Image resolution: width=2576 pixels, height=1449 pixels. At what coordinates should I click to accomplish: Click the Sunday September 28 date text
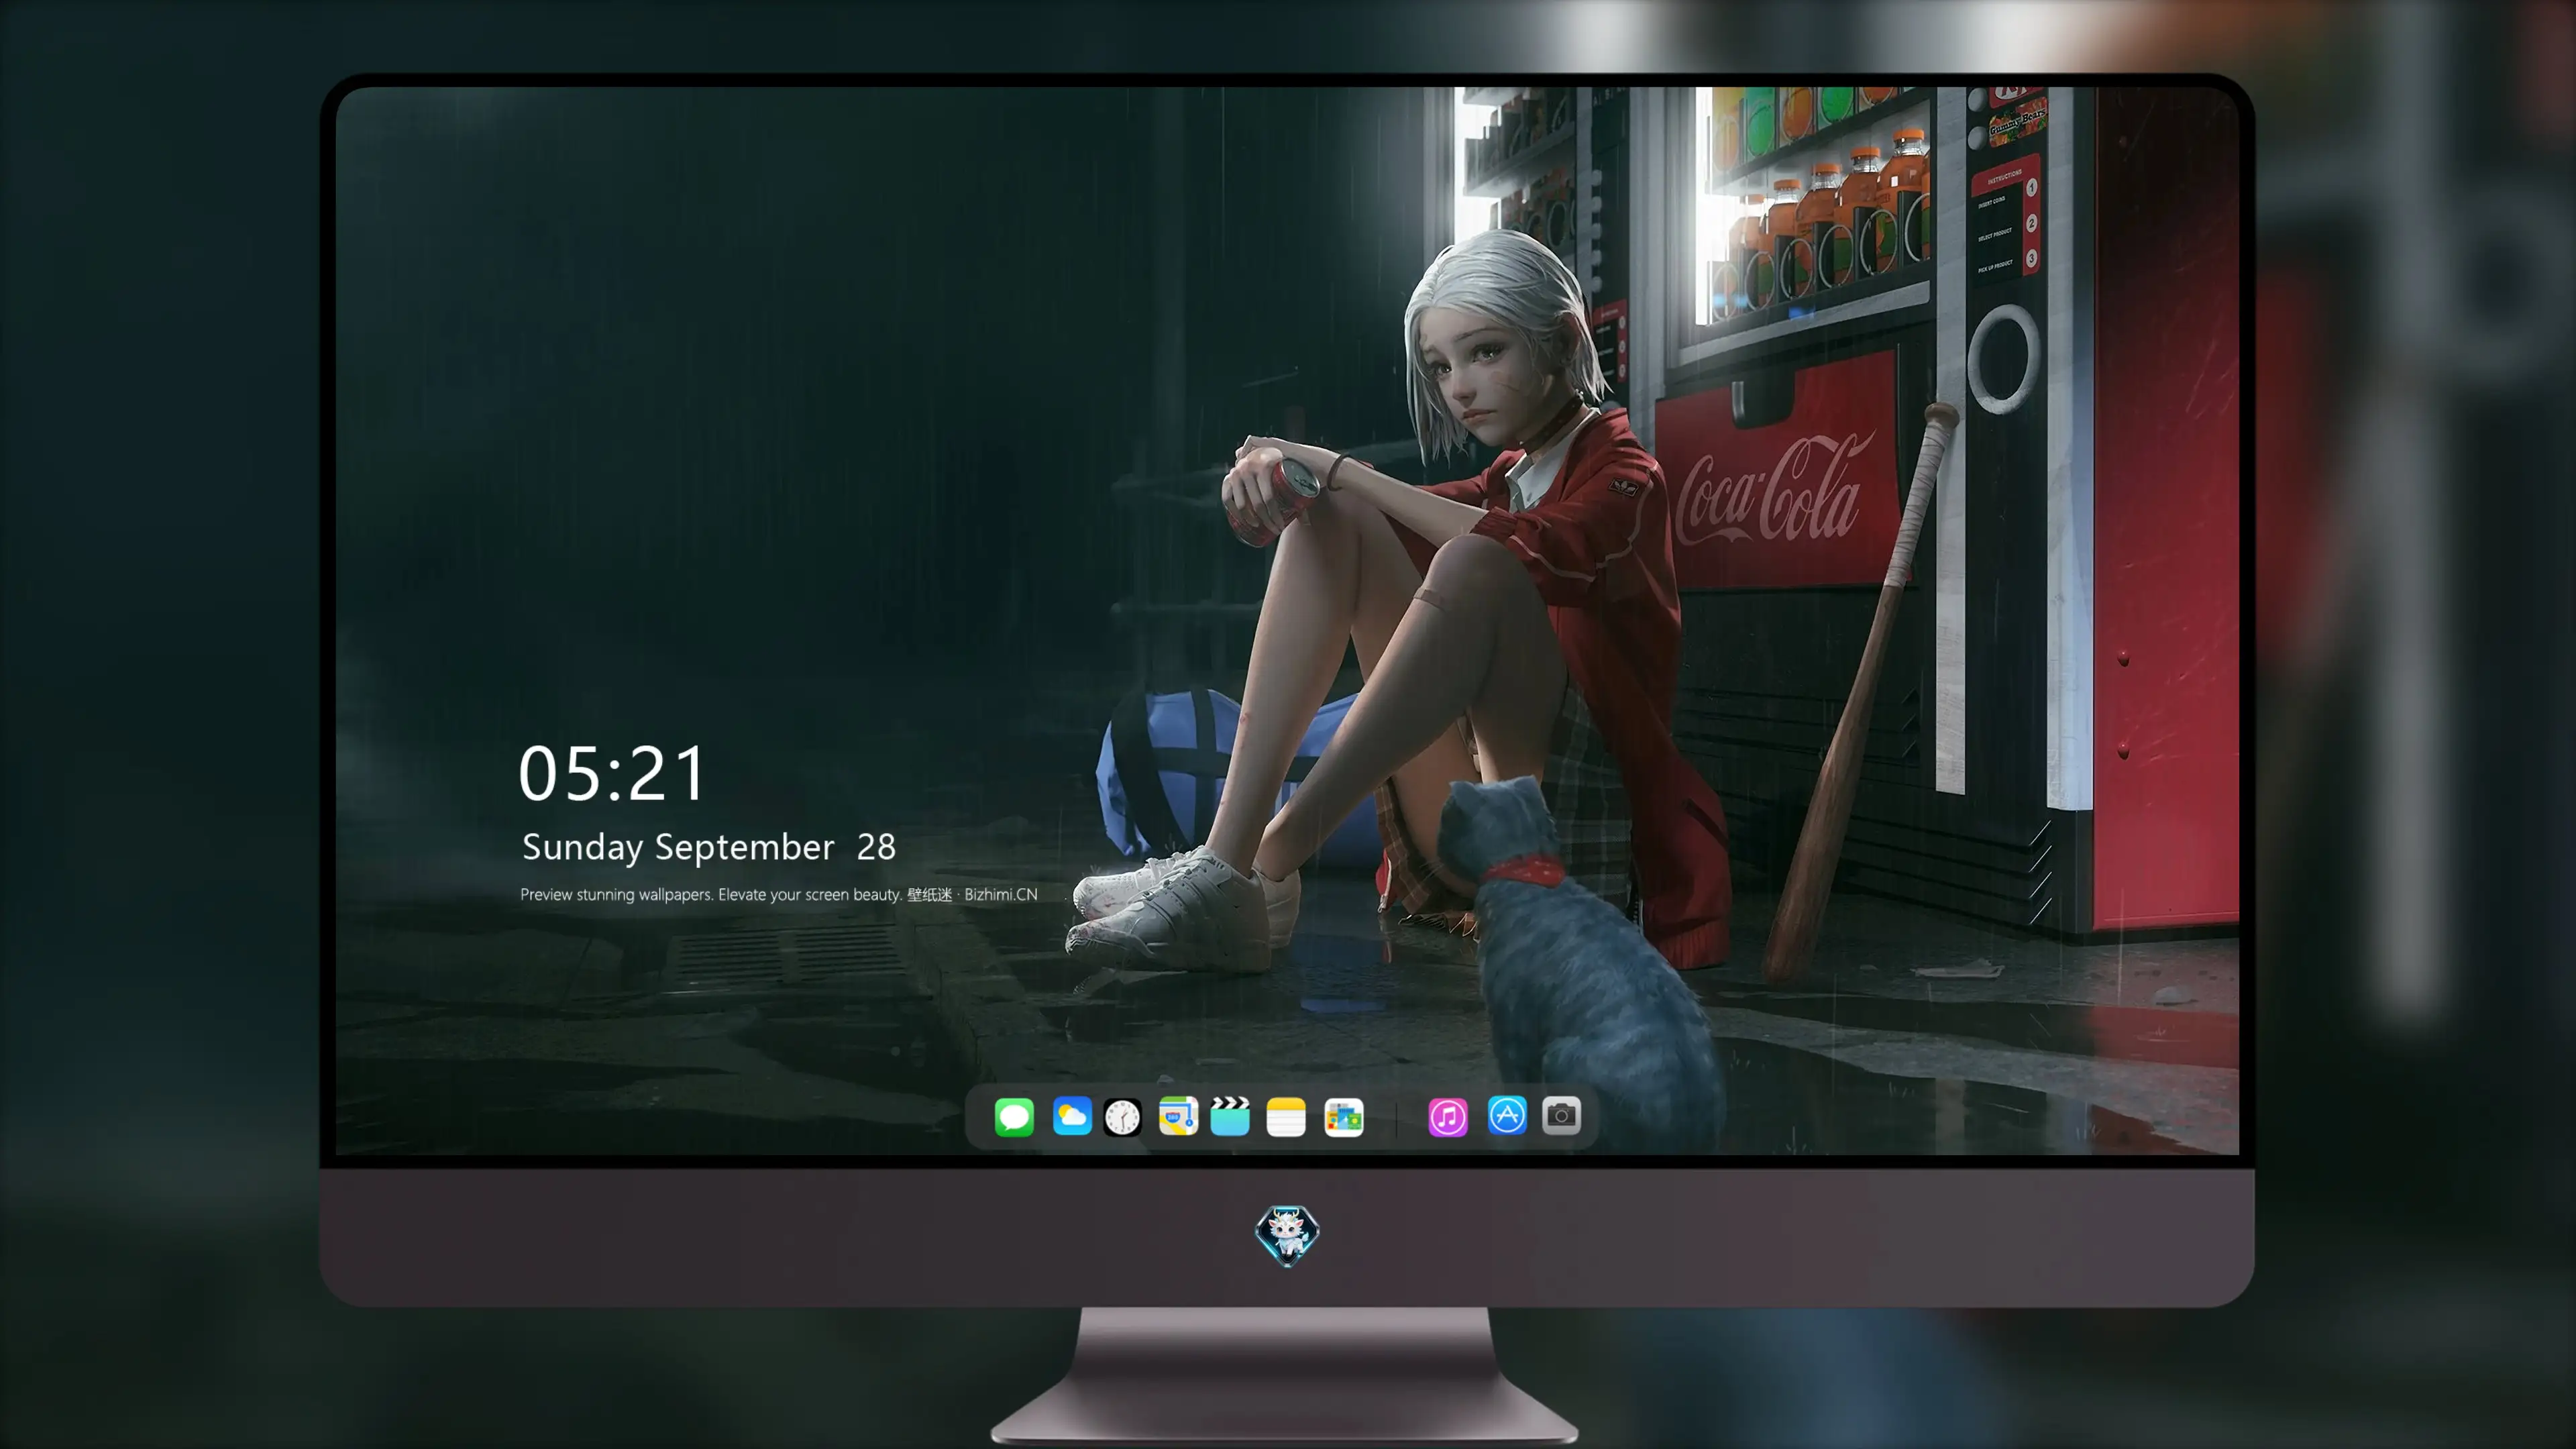click(x=709, y=848)
